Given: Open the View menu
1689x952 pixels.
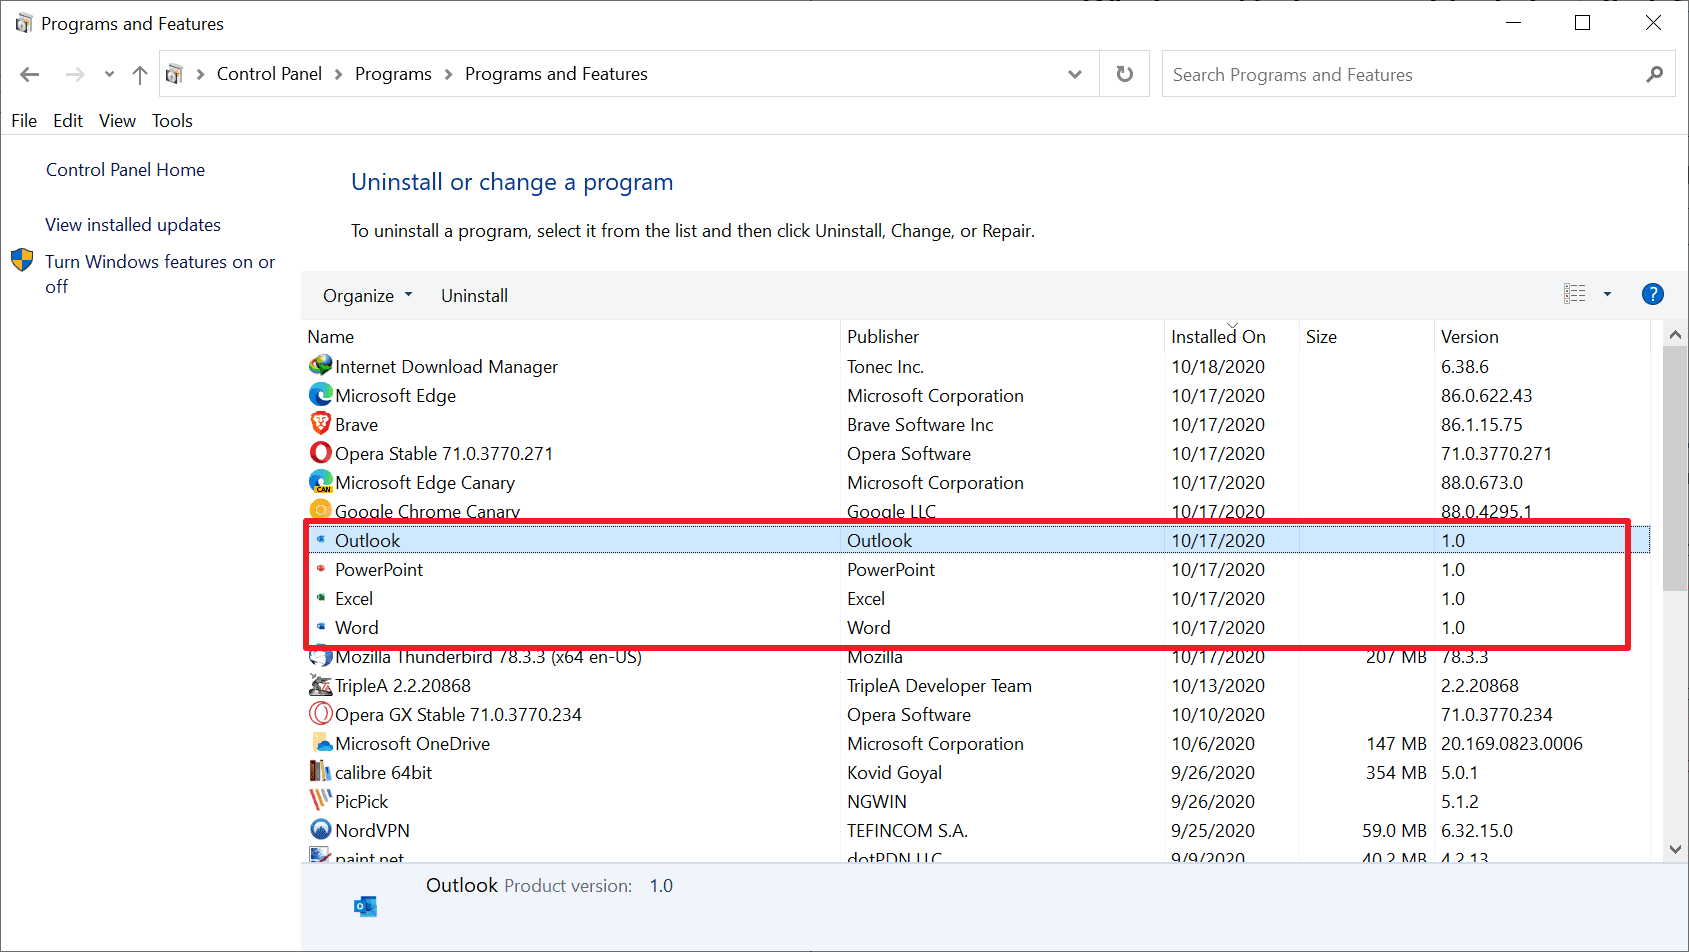Looking at the screenshot, I should [x=117, y=121].
